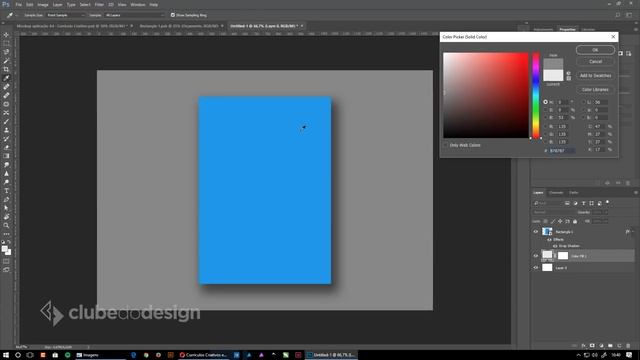Select the Rectangular Marquee tool

point(6,44)
